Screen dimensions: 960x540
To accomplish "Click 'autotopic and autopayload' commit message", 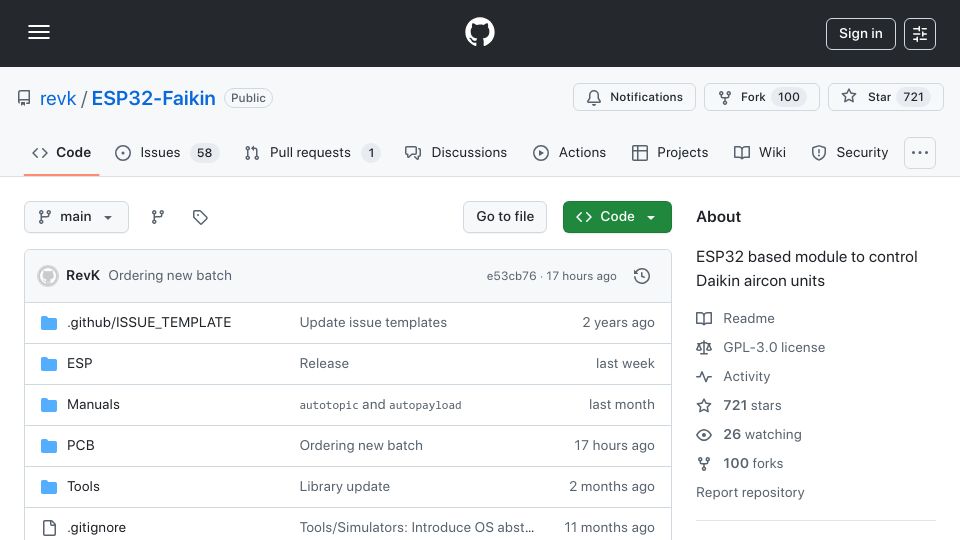I will point(380,405).
